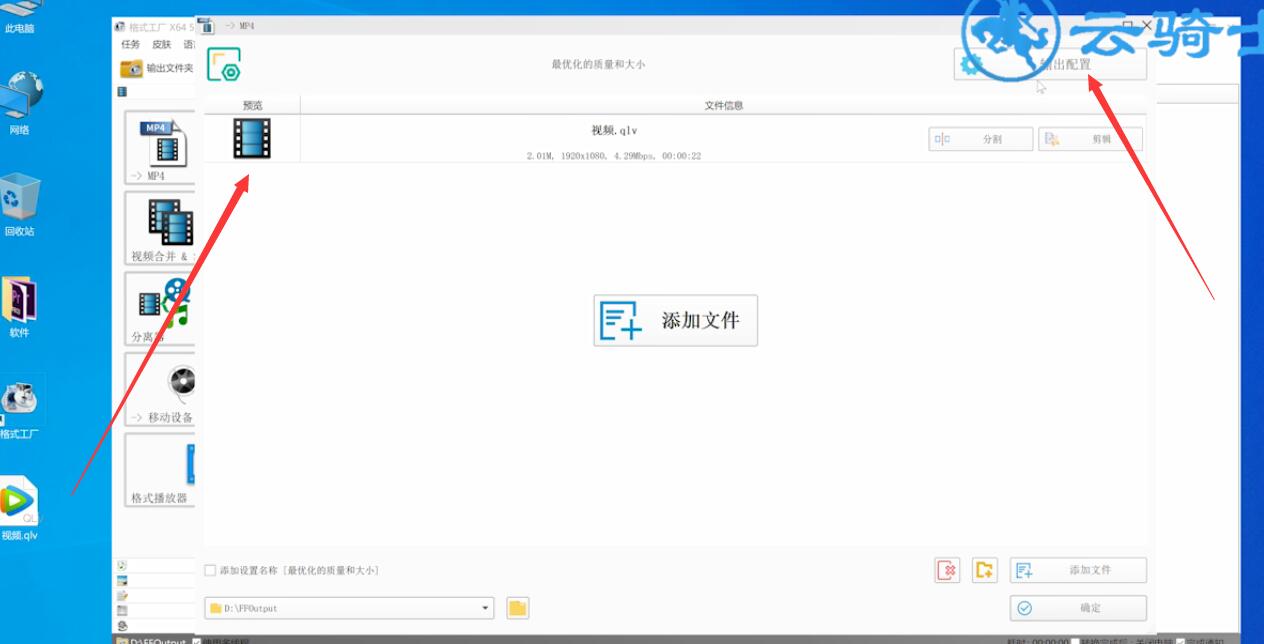Select the 视频.qlv desktop file

tap(20, 509)
